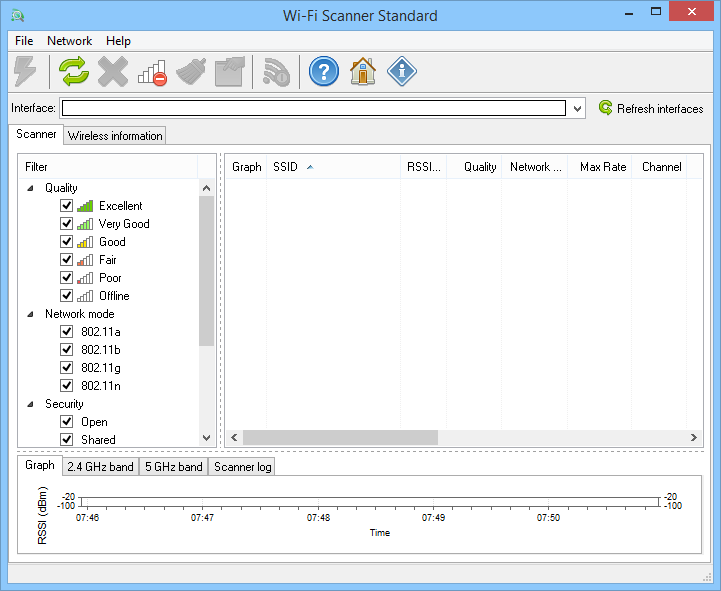Image resolution: width=721 pixels, height=591 pixels.
Task: Open the Interface dropdown arrow
Action: (578, 109)
